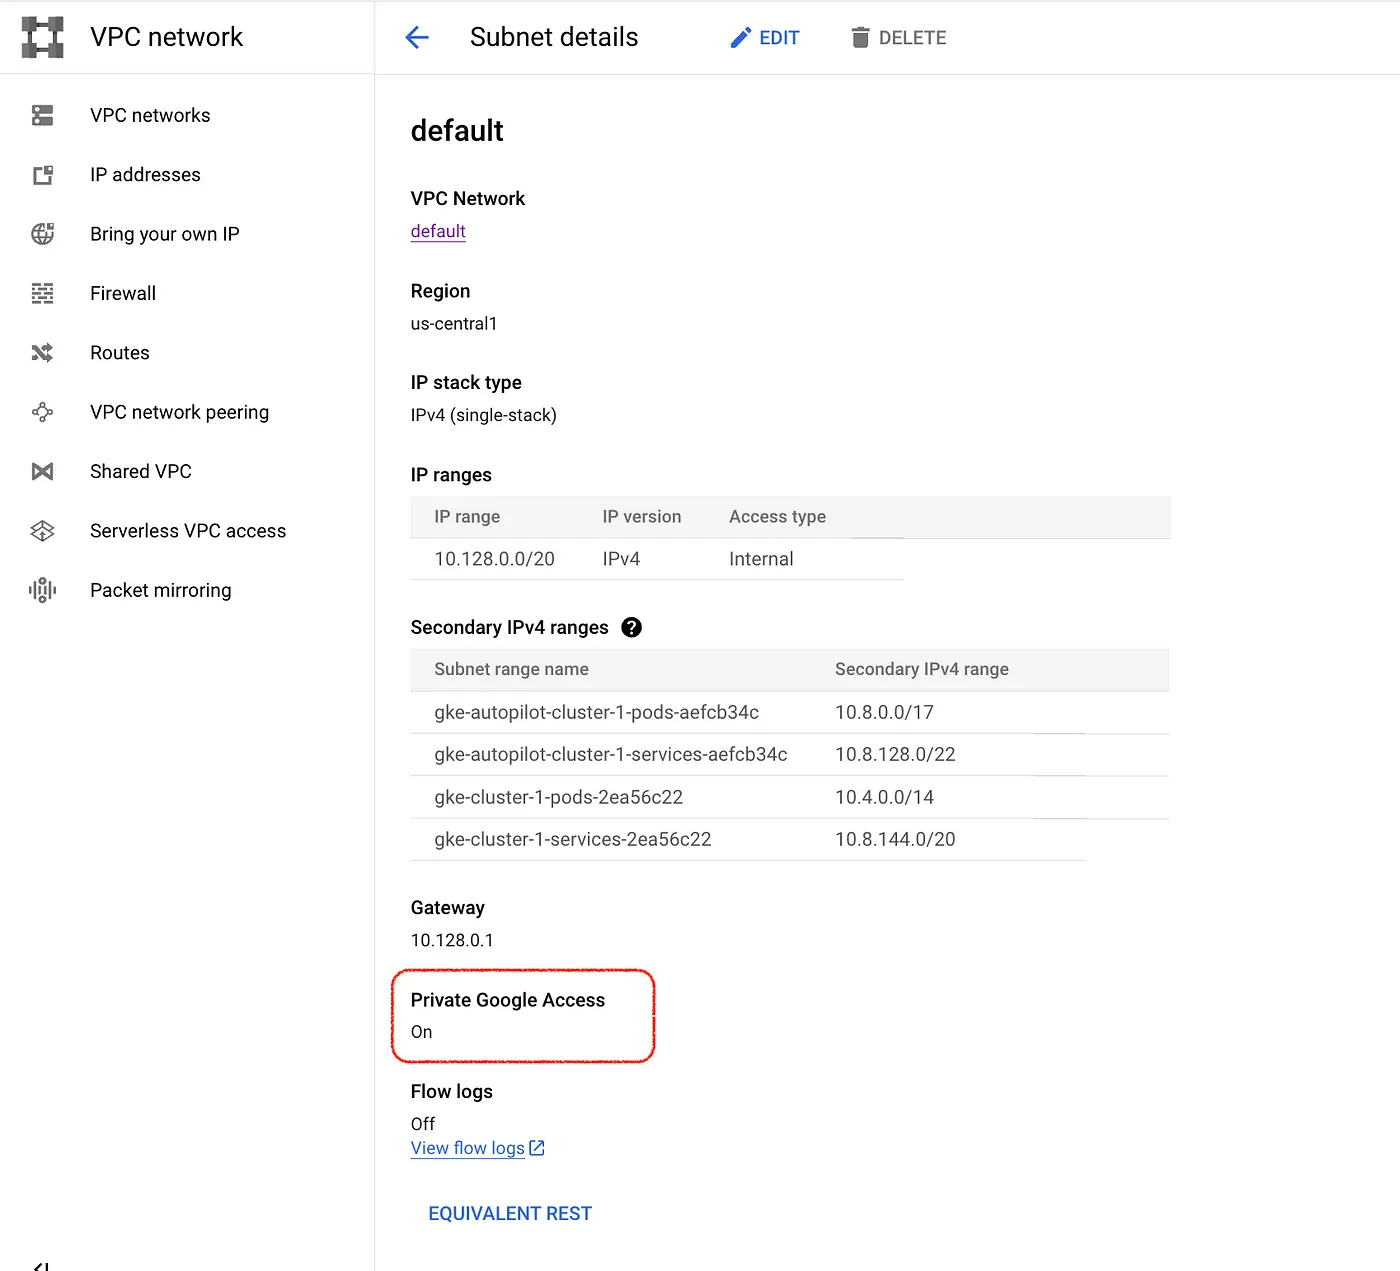
Task: Open the View flow logs link
Action: (x=468, y=1148)
